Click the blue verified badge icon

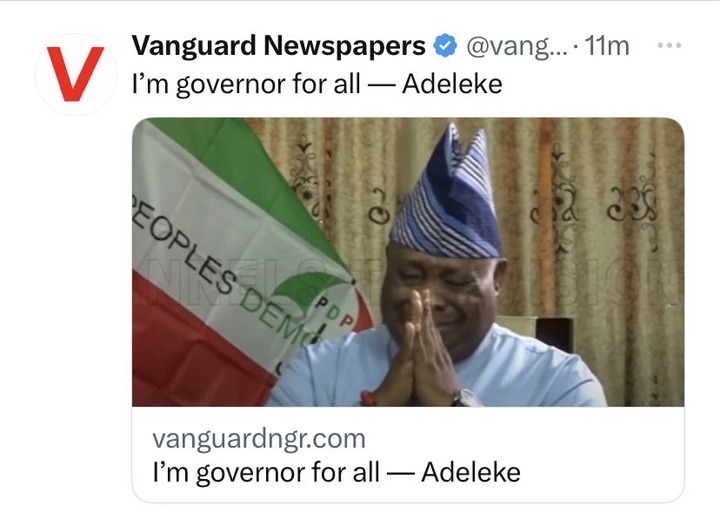[445, 46]
